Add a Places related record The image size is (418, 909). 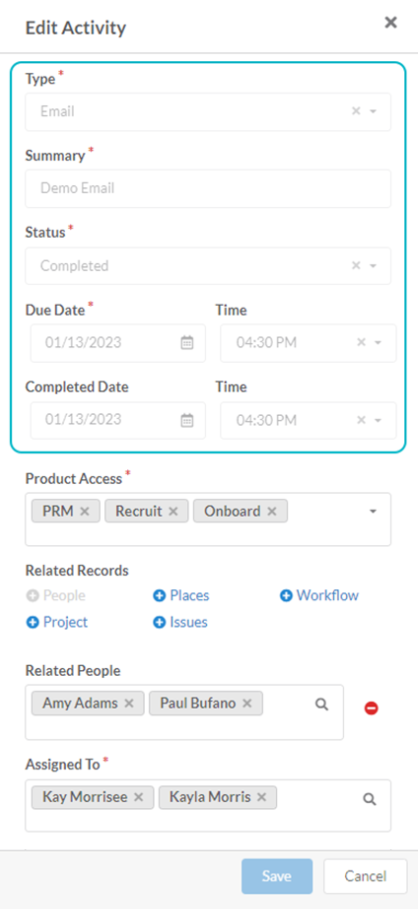181,595
